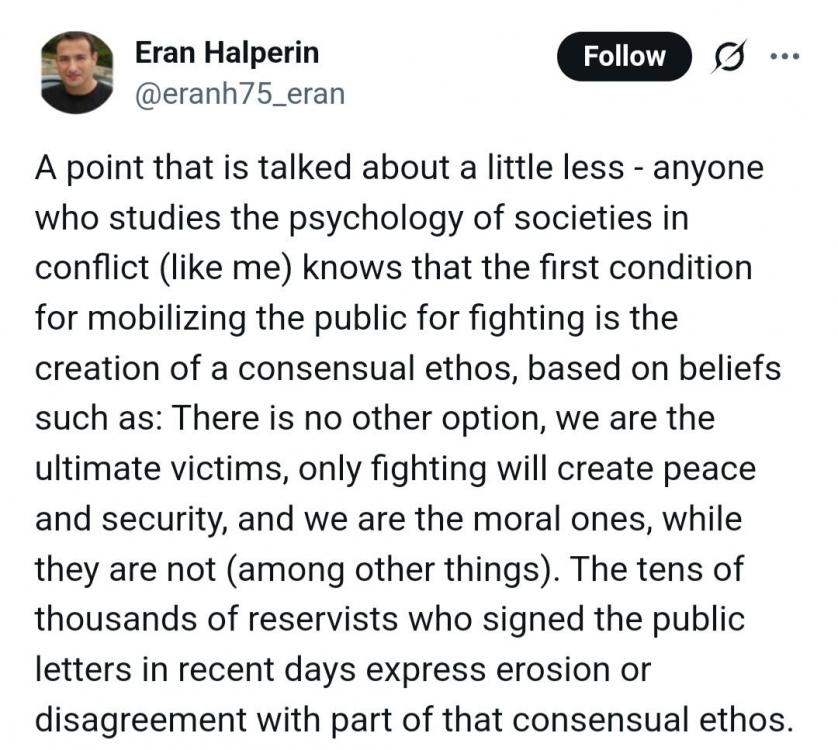Click the @eranh75_eran handle
Viewport: 838px width, 750px height.
point(240,95)
